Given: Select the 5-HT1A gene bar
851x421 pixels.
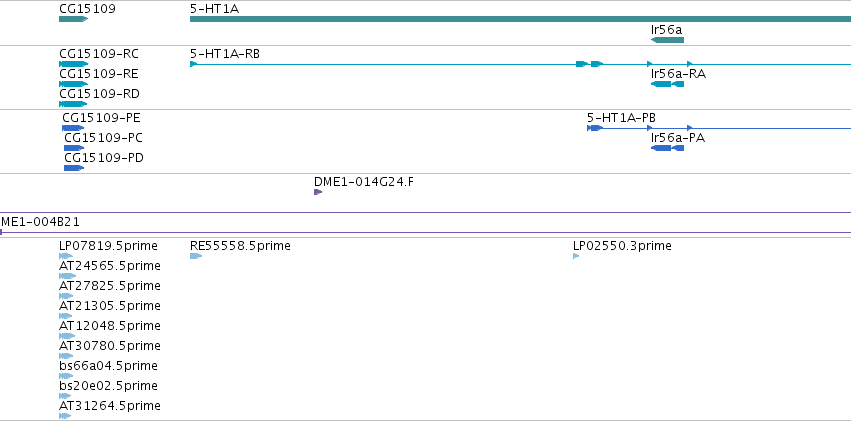Looking at the screenshot, I should (520, 19).
